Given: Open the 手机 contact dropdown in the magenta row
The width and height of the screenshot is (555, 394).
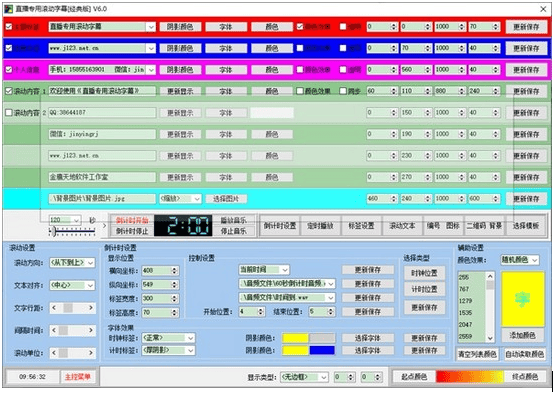Looking at the screenshot, I should click(151, 70).
